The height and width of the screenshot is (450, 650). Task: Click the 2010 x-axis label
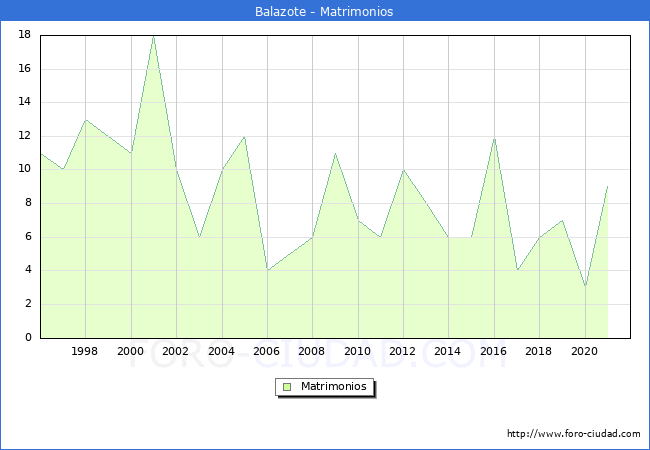point(357,351)
